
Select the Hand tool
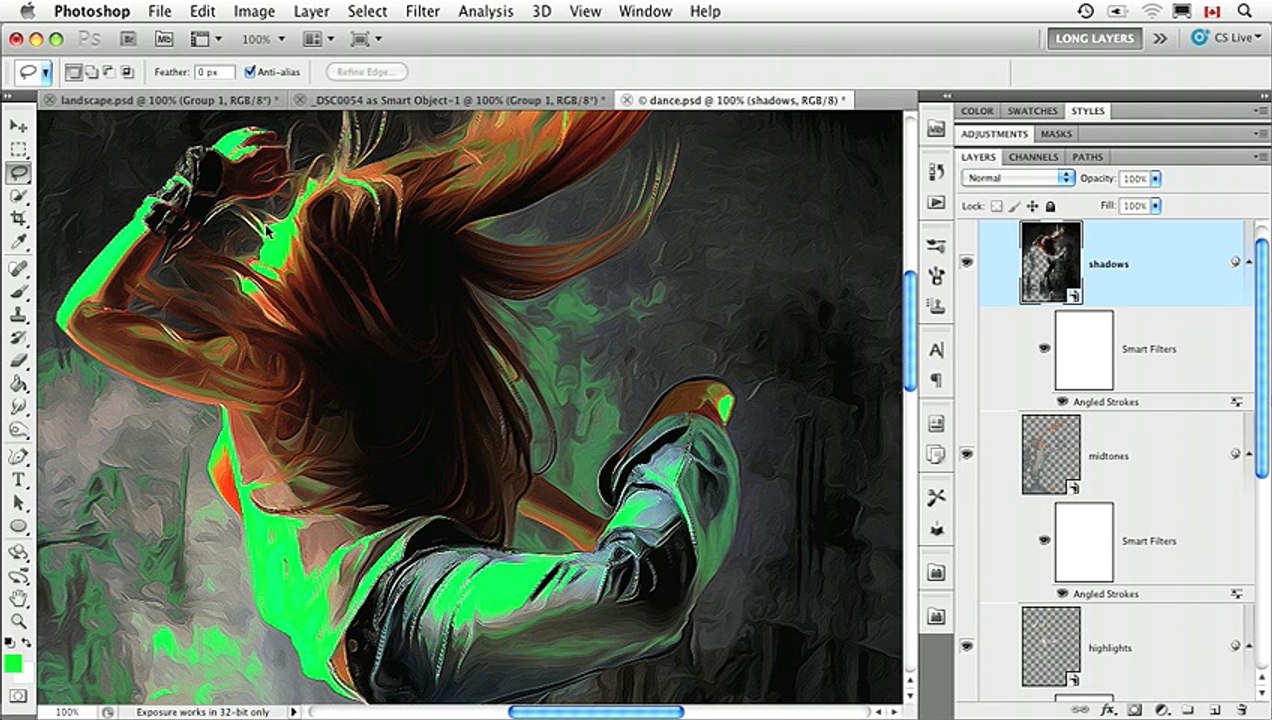(19, 598)
